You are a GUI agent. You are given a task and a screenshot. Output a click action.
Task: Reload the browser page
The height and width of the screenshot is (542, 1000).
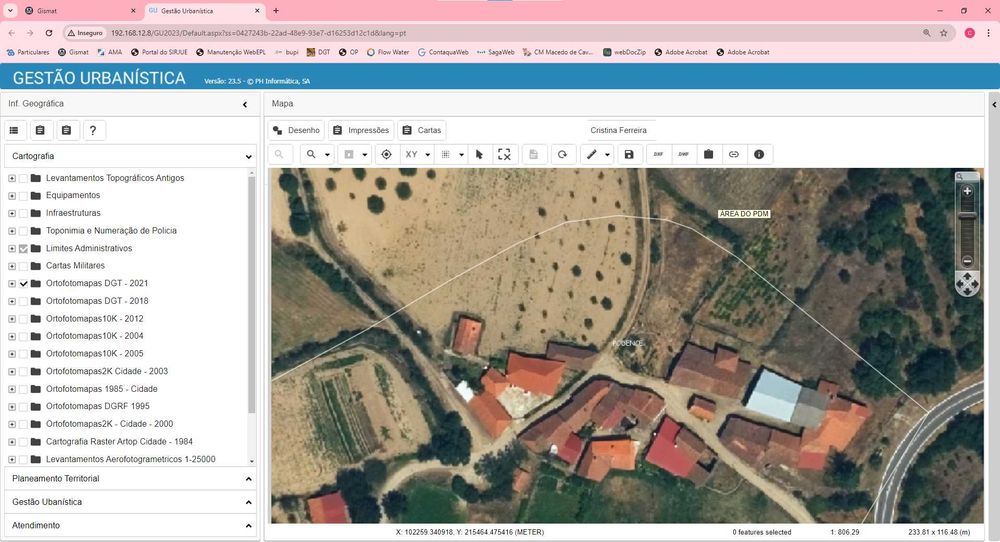[x=48, y=33]
